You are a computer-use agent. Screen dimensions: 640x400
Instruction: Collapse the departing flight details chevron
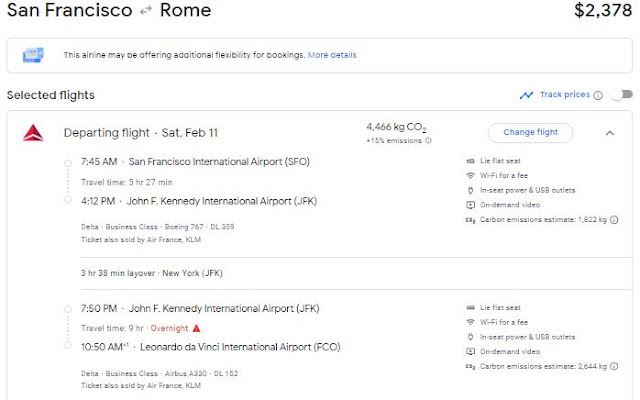(x=610, y=132)
